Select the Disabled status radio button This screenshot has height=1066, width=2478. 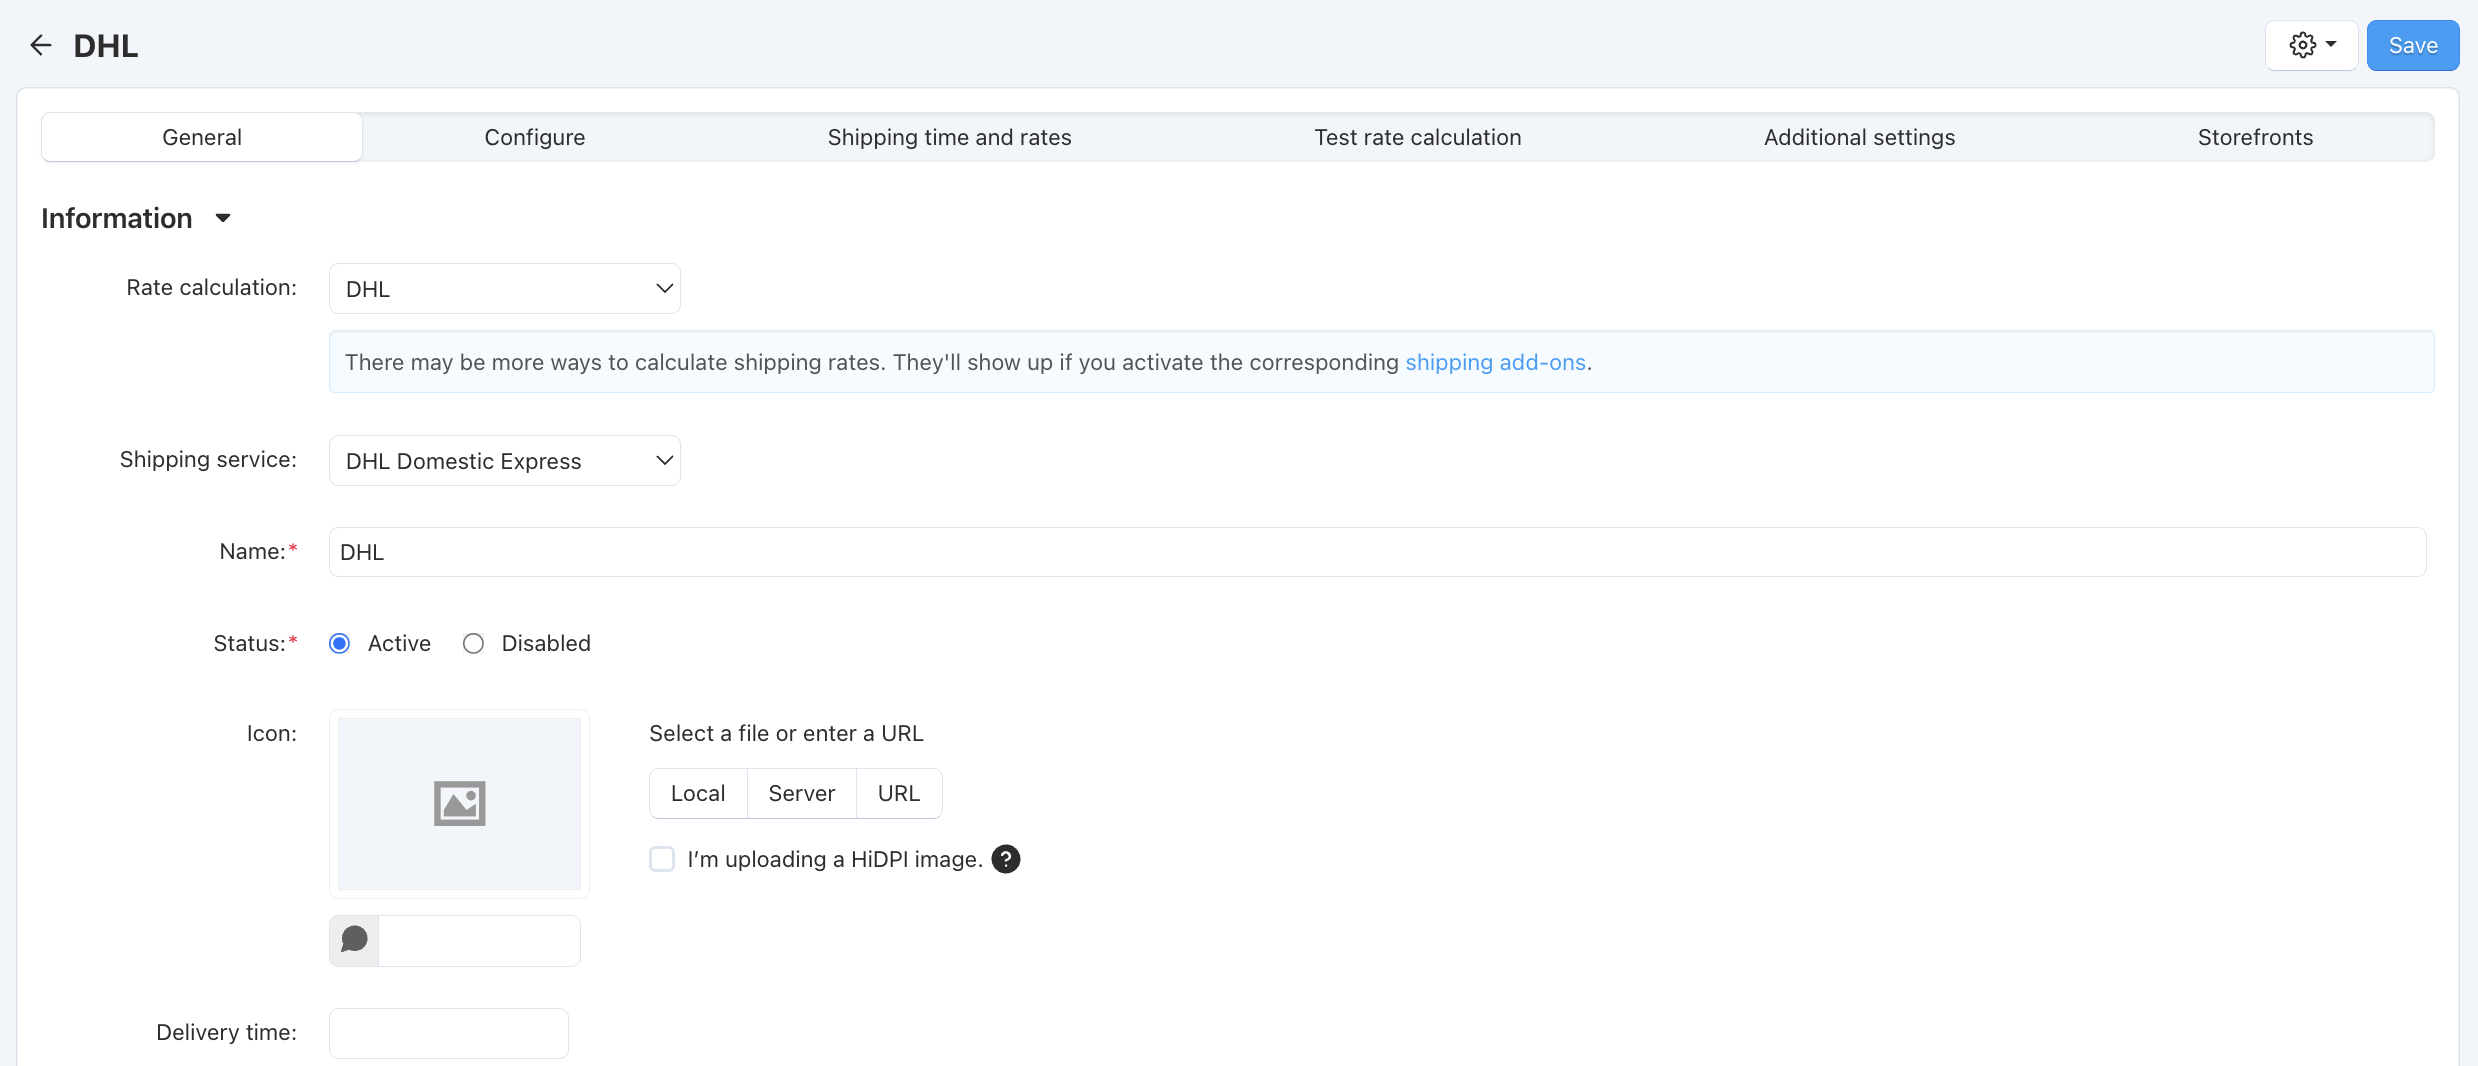point(474,643)
